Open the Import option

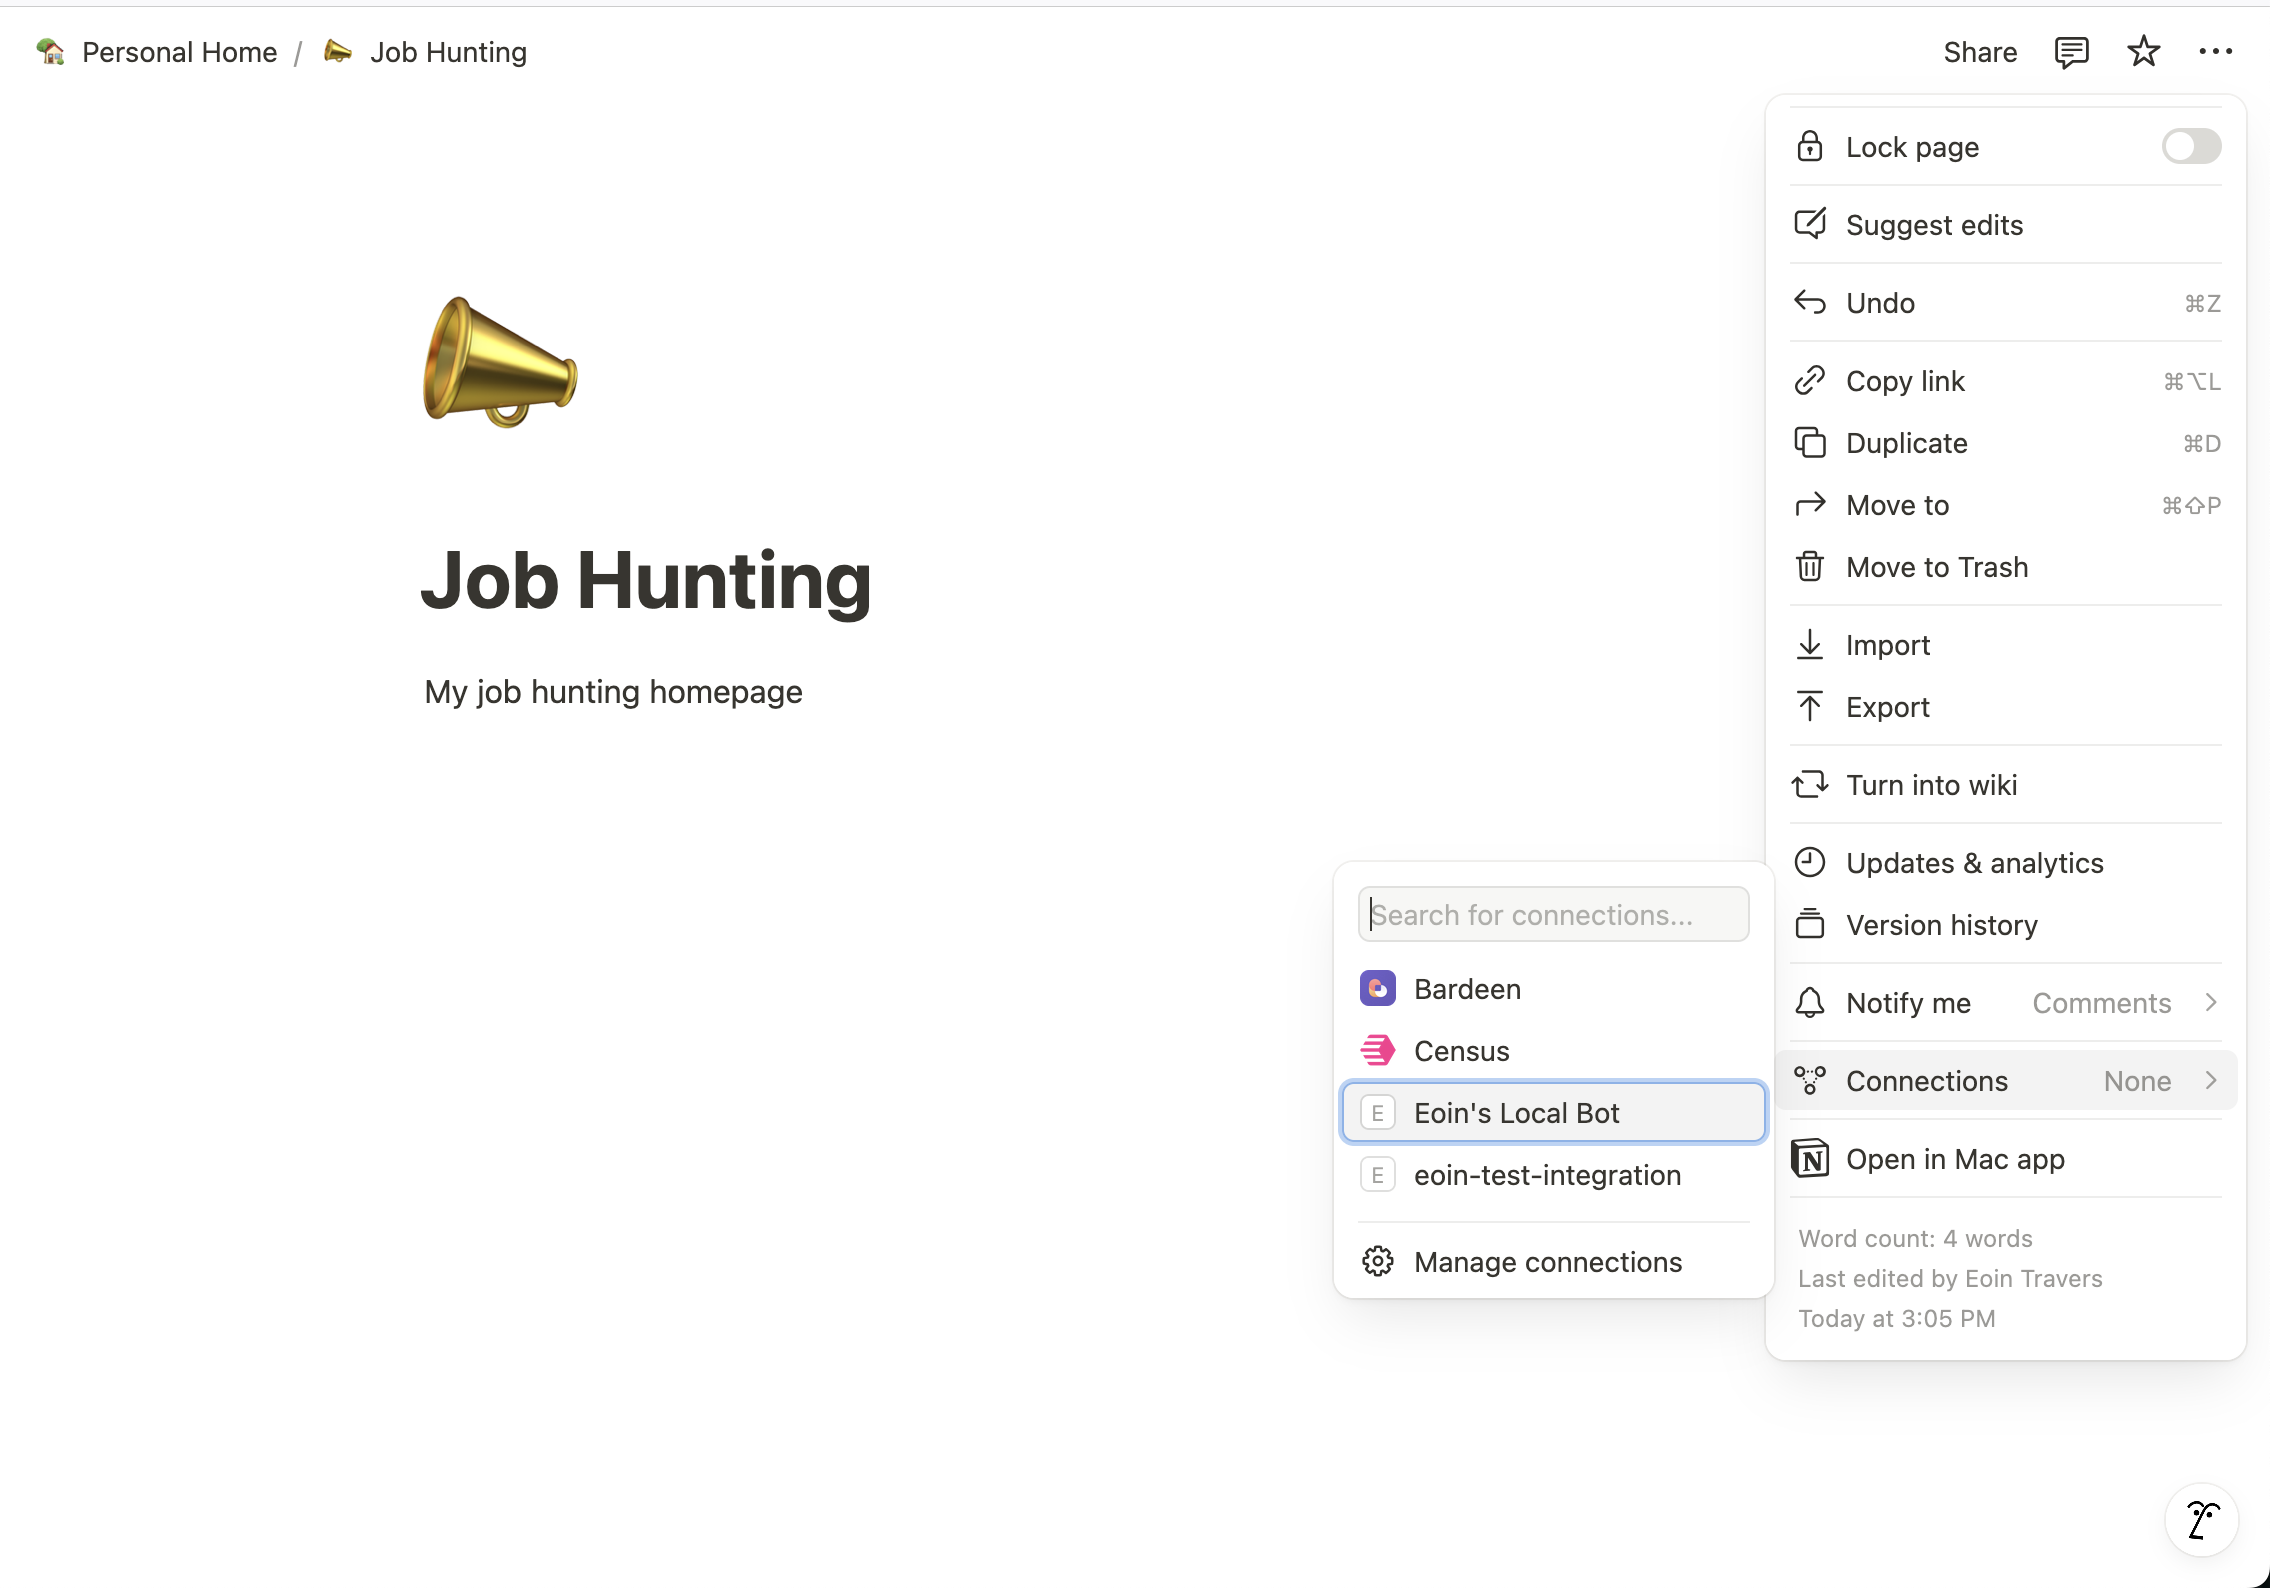click(x=1888, y=645)
